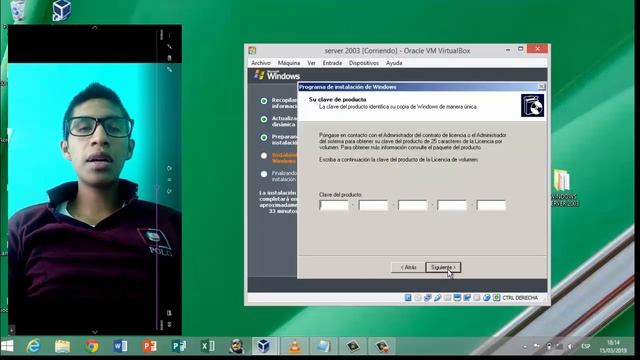Click the VirtualBox window title bar icon
Screen dimensions: 640x360
252,51
